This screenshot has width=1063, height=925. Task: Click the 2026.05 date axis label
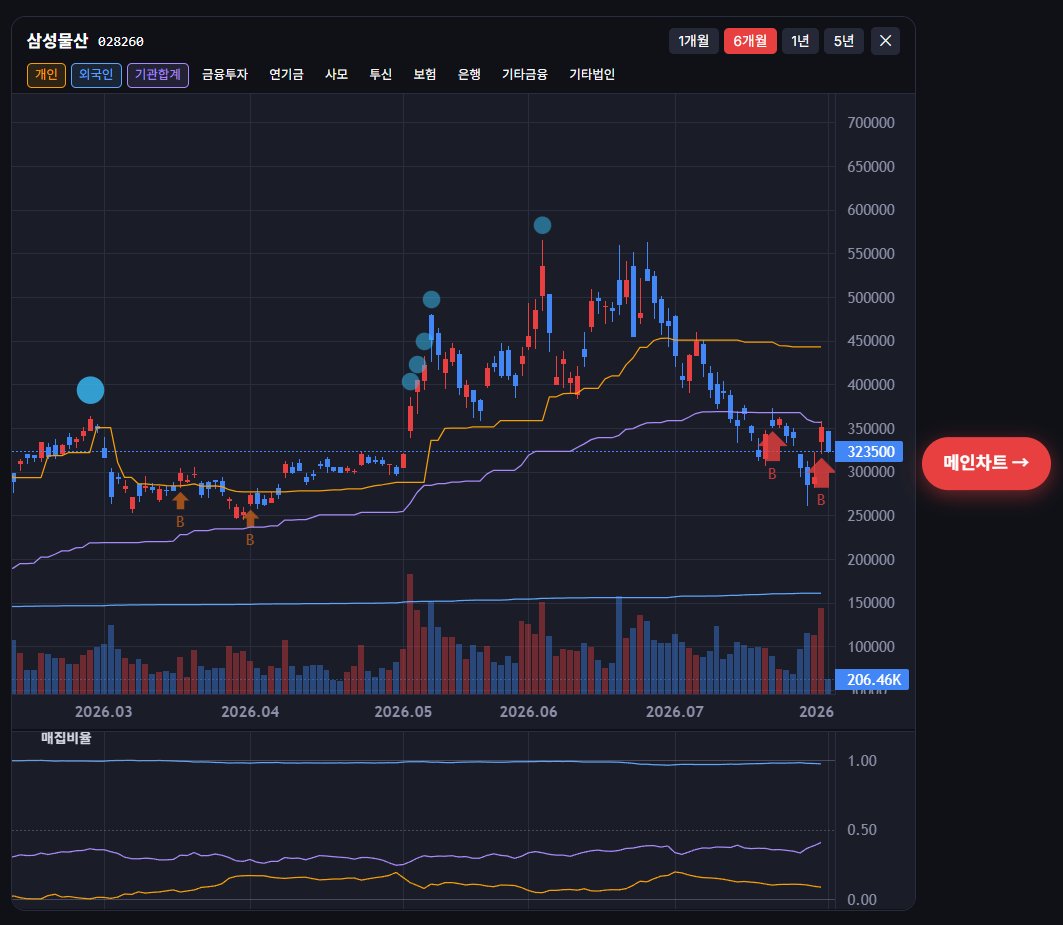[x=403, y=711]
